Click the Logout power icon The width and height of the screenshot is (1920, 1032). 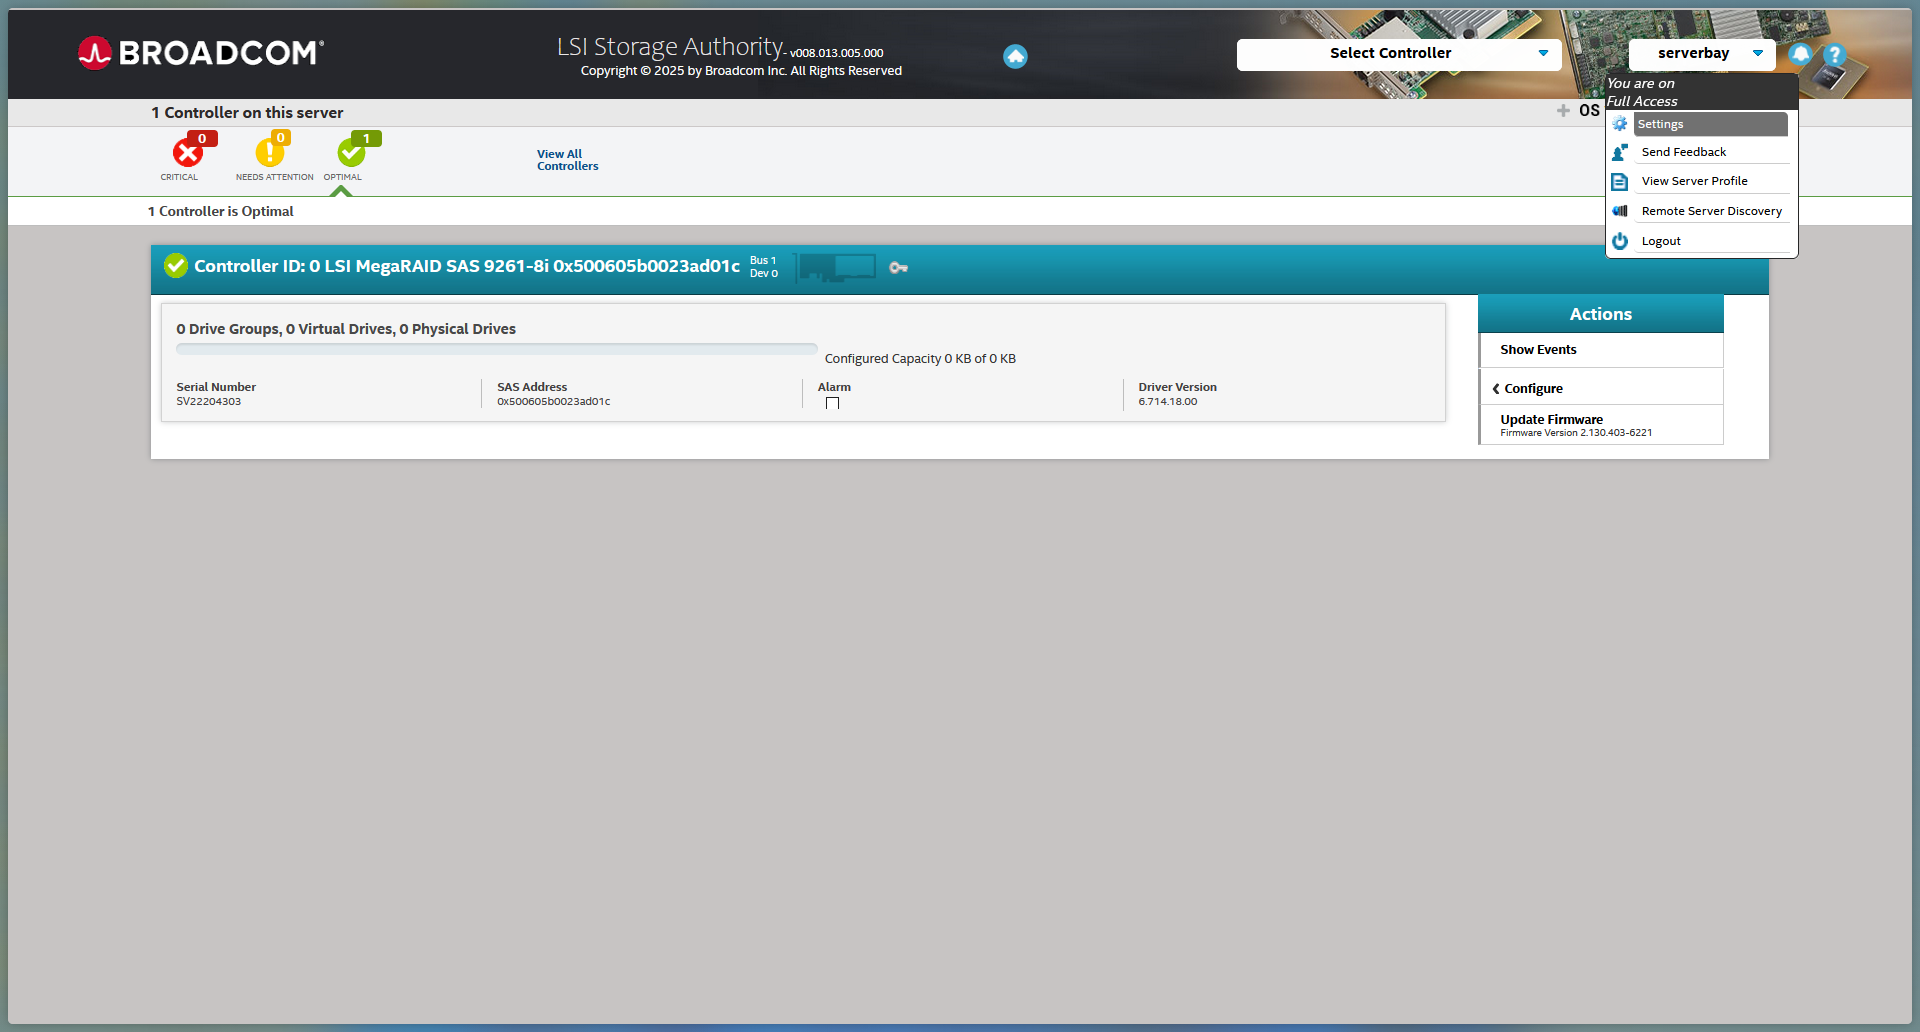(1620, 241)
